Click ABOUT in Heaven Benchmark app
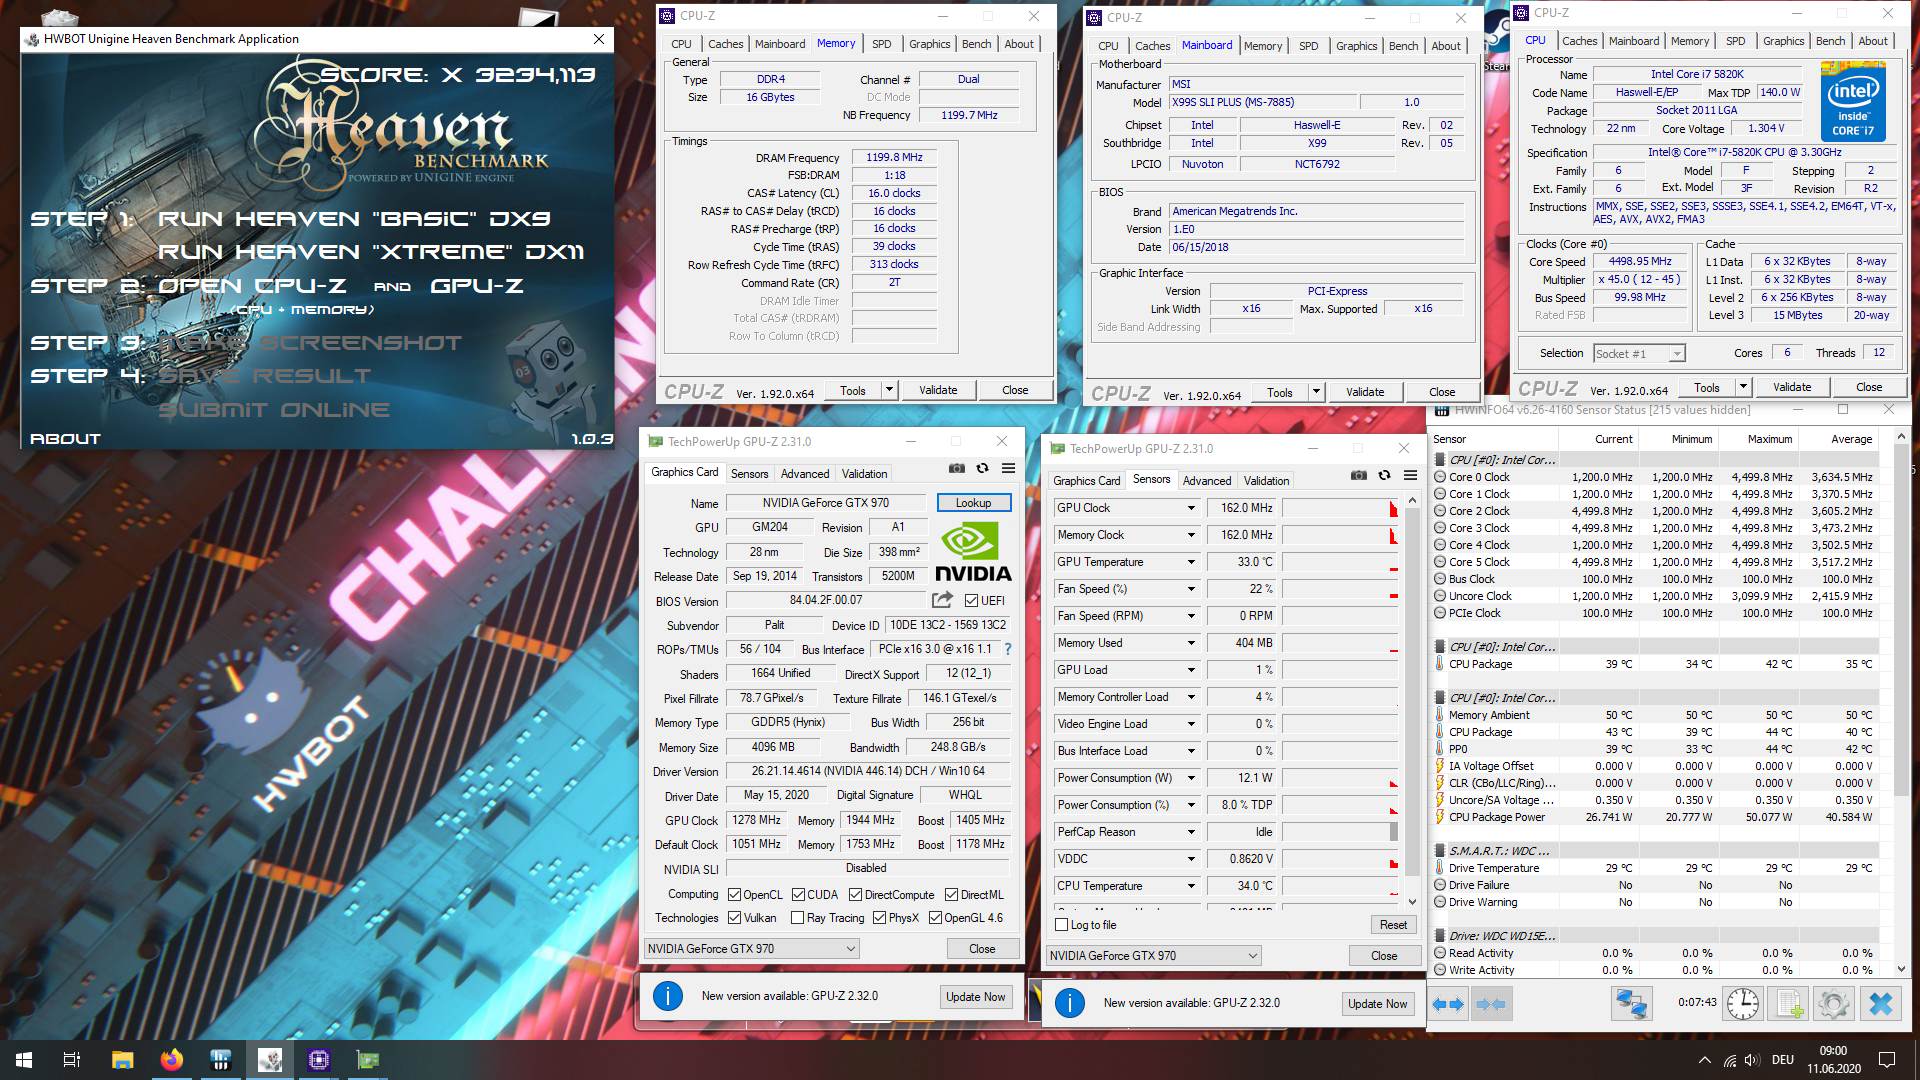The image size is (1920, 1080). coord(66,438)
